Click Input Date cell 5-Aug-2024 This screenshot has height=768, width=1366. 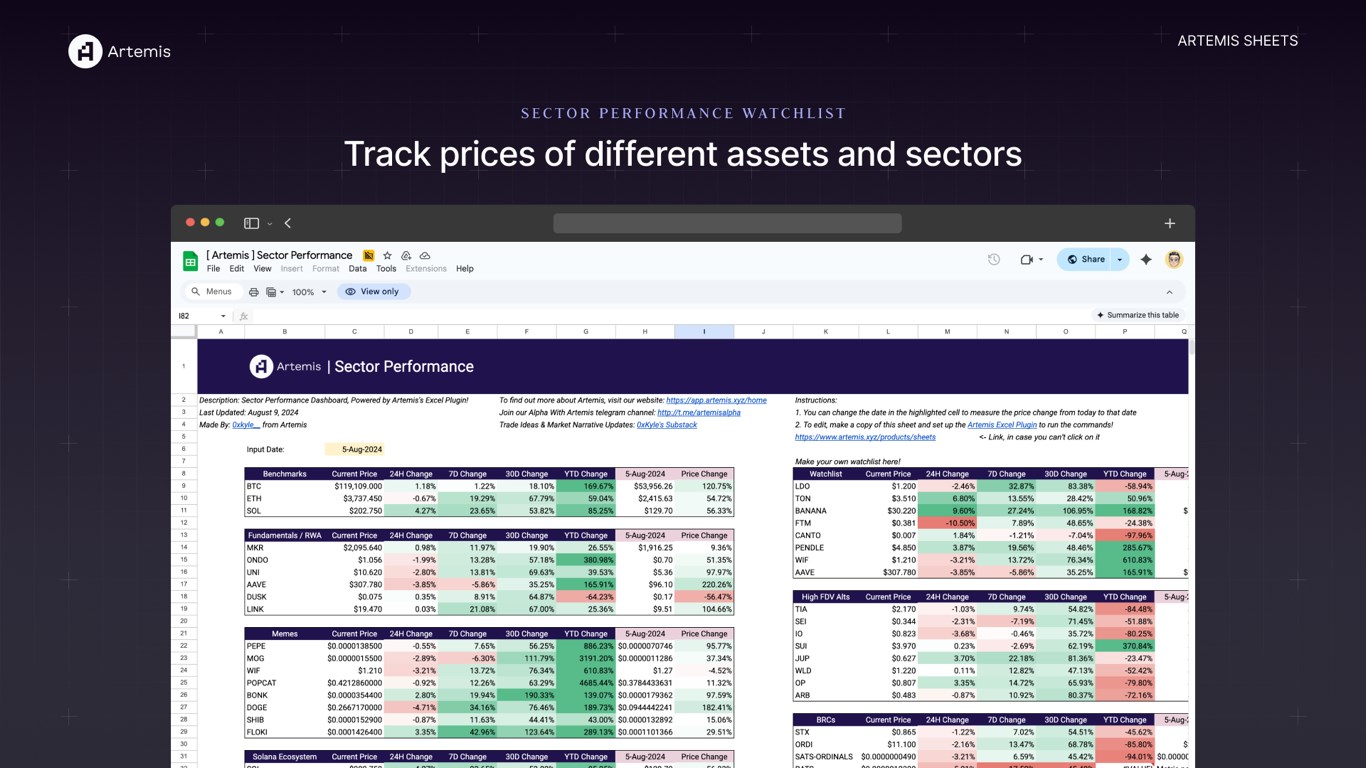(354, 449)
